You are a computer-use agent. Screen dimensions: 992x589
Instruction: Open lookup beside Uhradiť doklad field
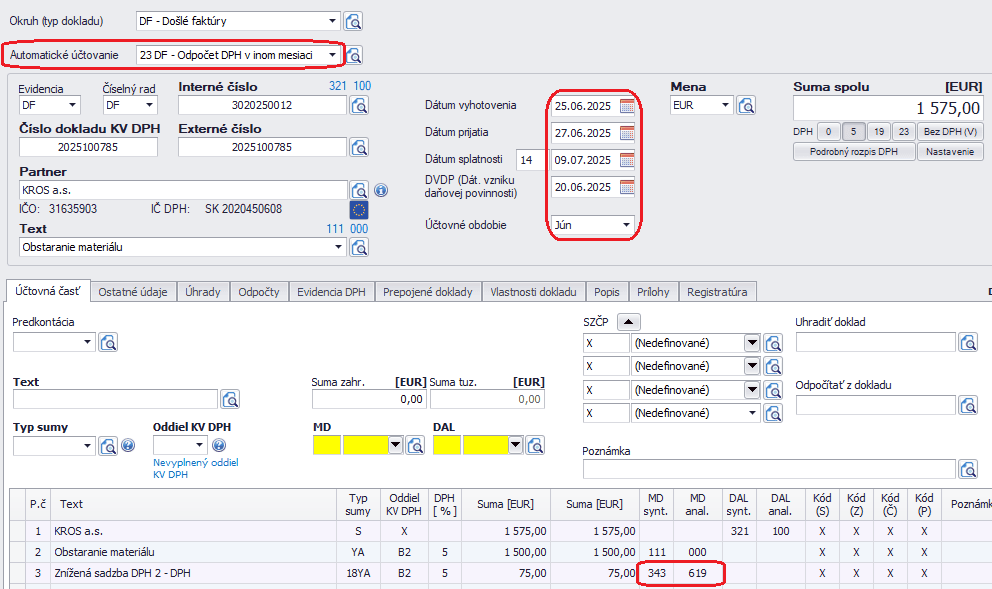pos(968,343)
